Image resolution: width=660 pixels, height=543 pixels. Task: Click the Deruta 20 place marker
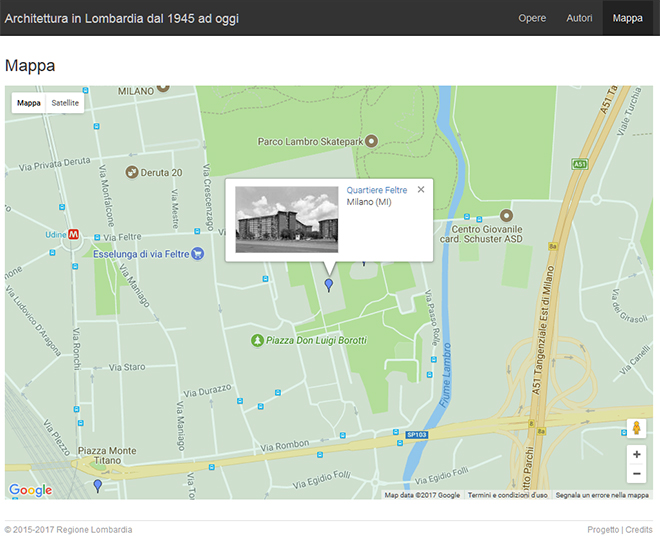coord(131,172)
